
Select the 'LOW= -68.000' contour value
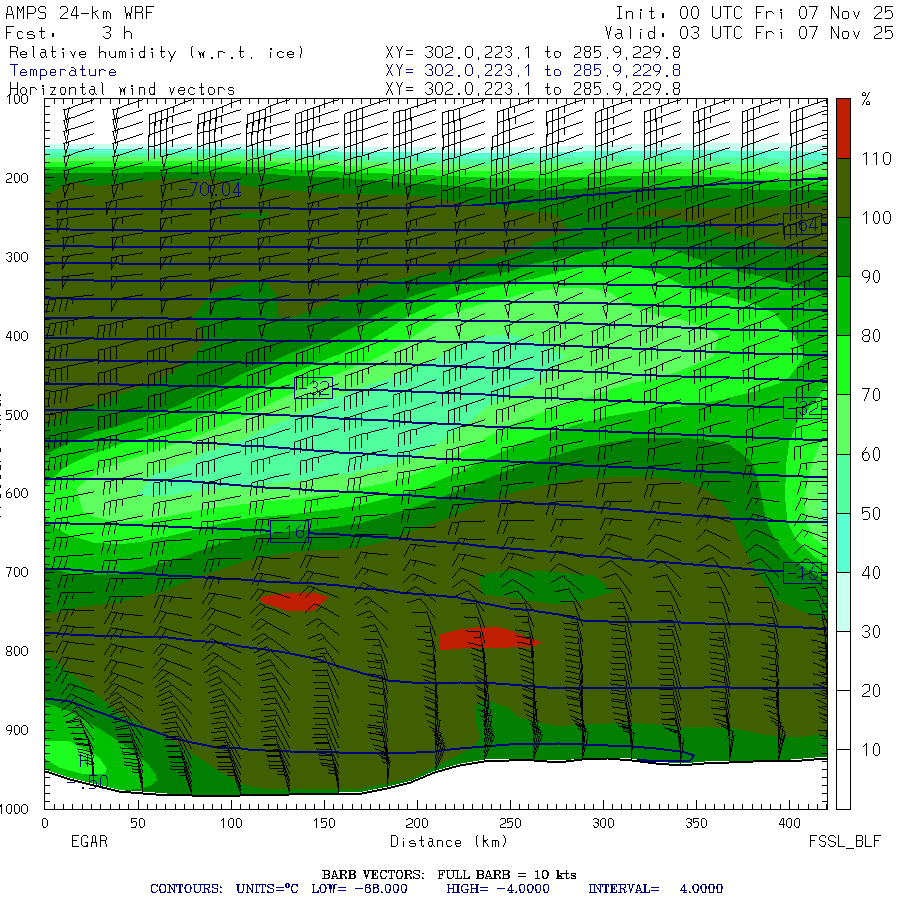[x=359, y=889]
